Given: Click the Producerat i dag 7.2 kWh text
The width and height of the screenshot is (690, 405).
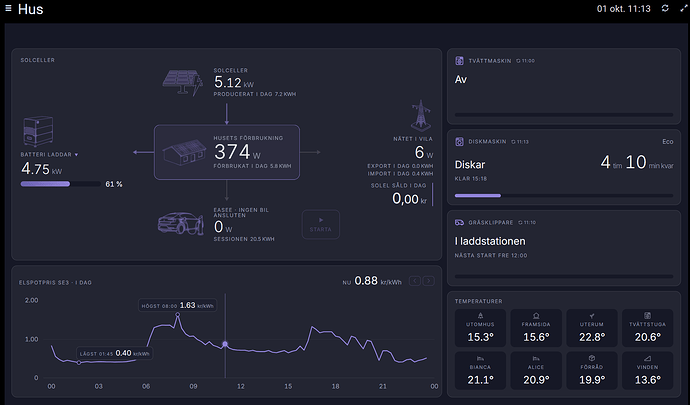Looking at the screenshot, I should click(x=255, y=94).
